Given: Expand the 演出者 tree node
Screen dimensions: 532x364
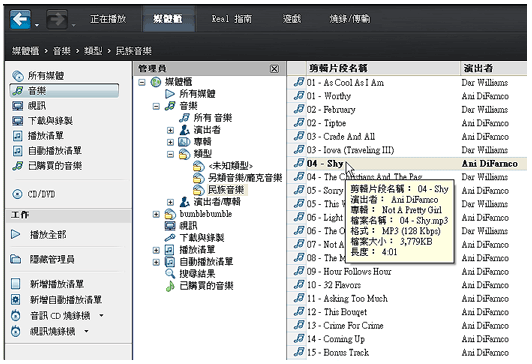Looking at the screenshot, I should coord(170,130).
